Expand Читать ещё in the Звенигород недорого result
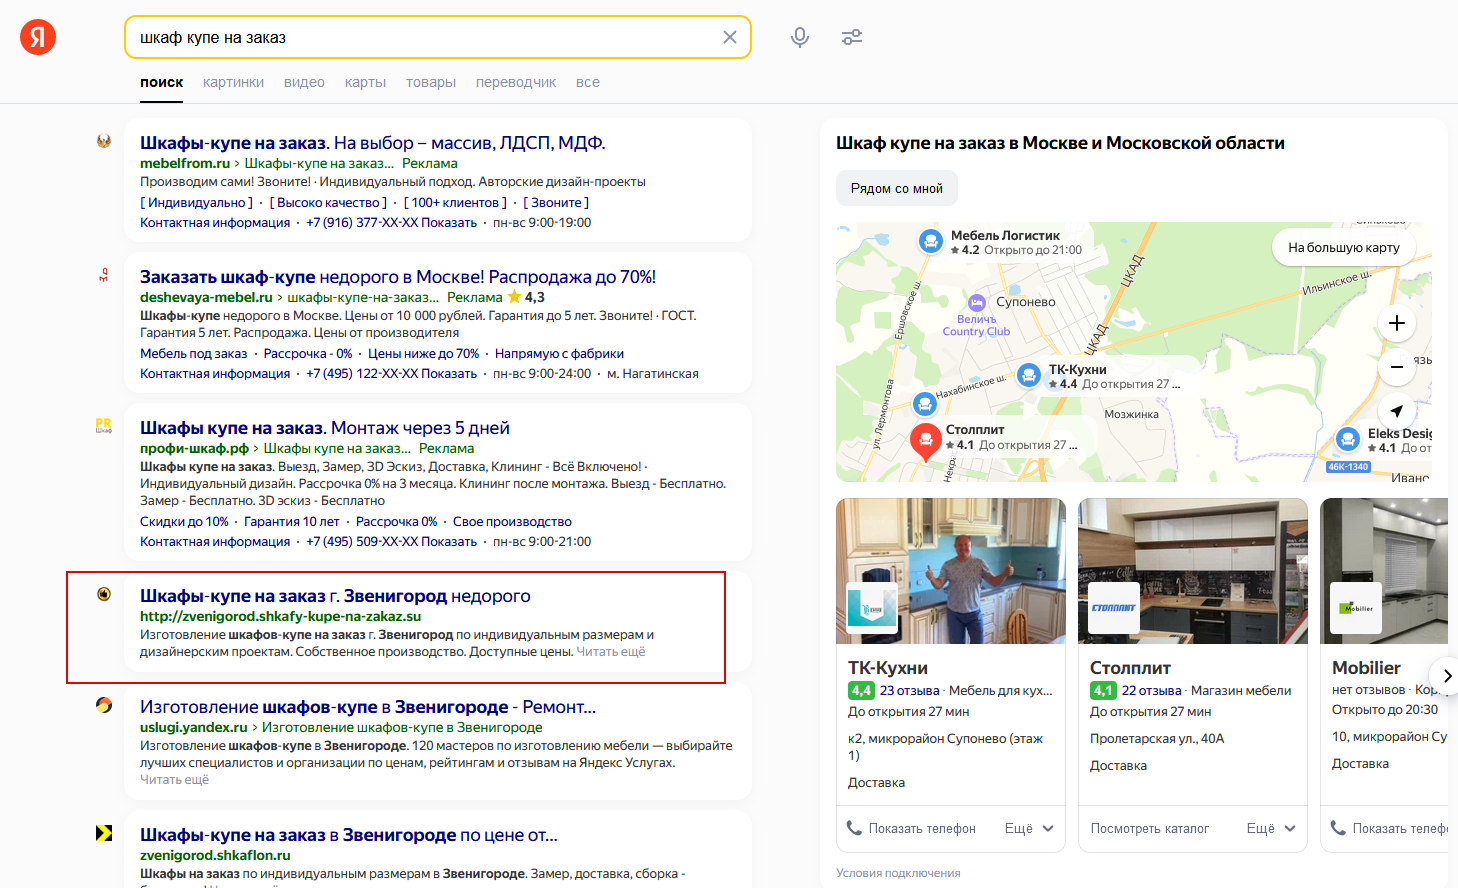The width and height of the screenshot is (1458, 888). click(x=611, y=652)
